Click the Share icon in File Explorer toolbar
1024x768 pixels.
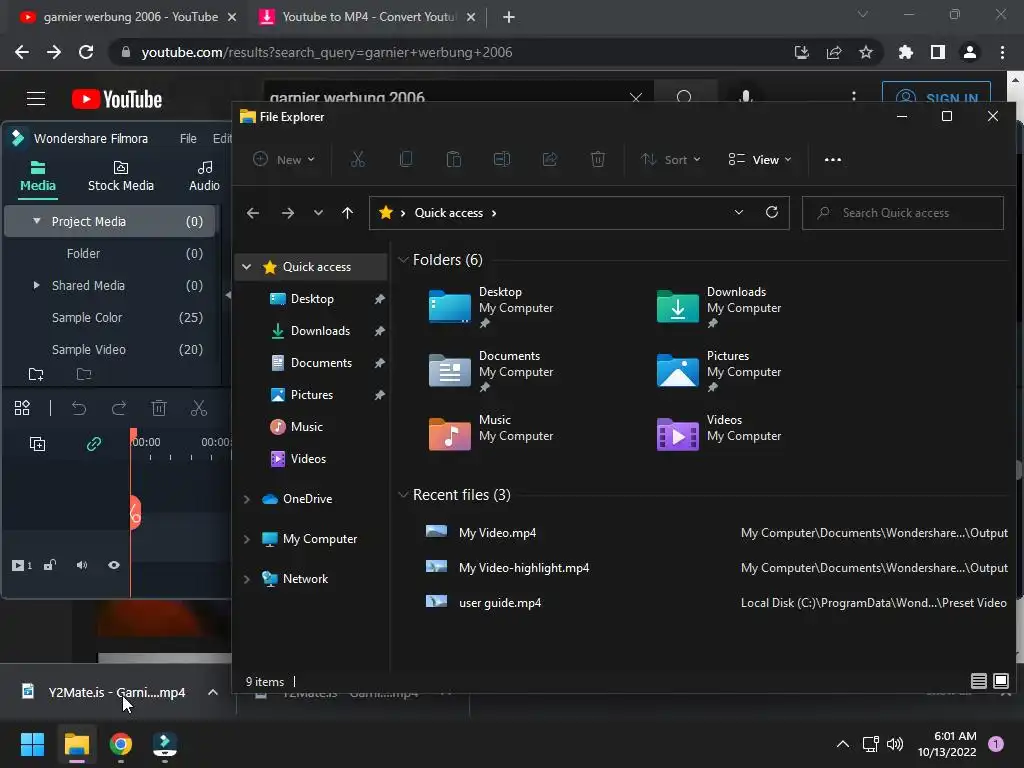(550, 159)
